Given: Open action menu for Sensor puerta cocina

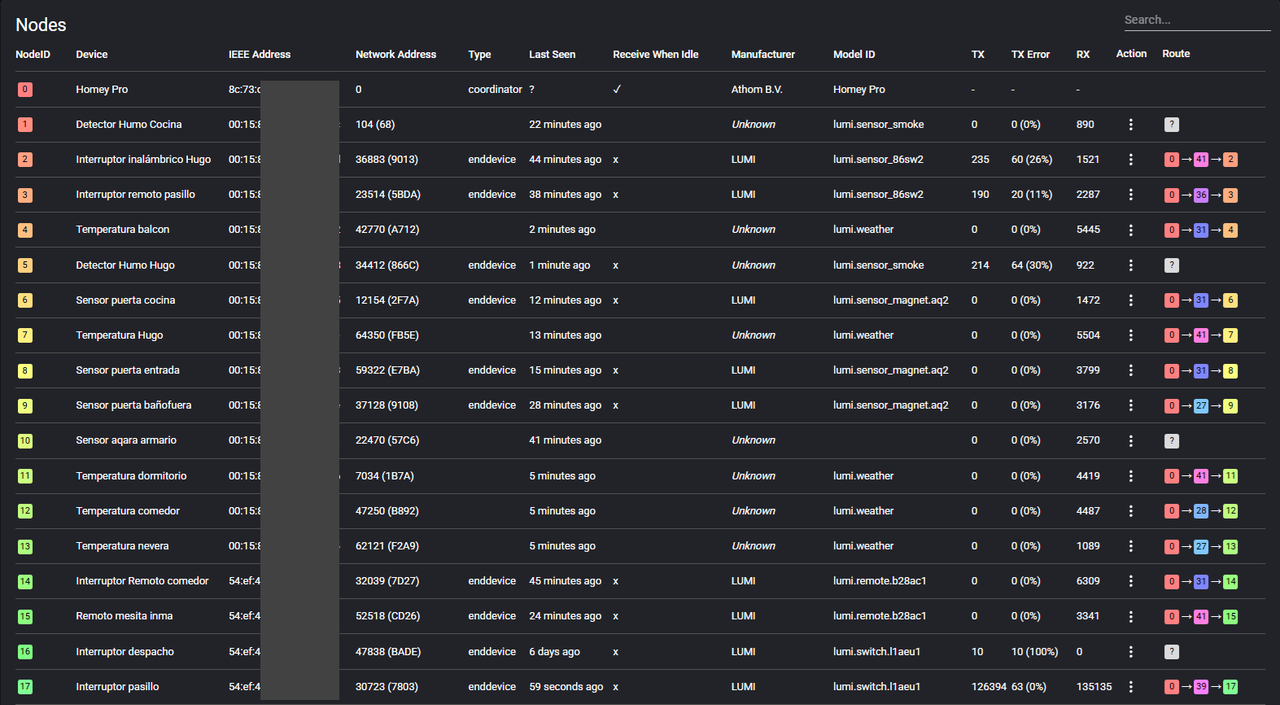Looking at the screenshot, I should [x=1131, y=301].
